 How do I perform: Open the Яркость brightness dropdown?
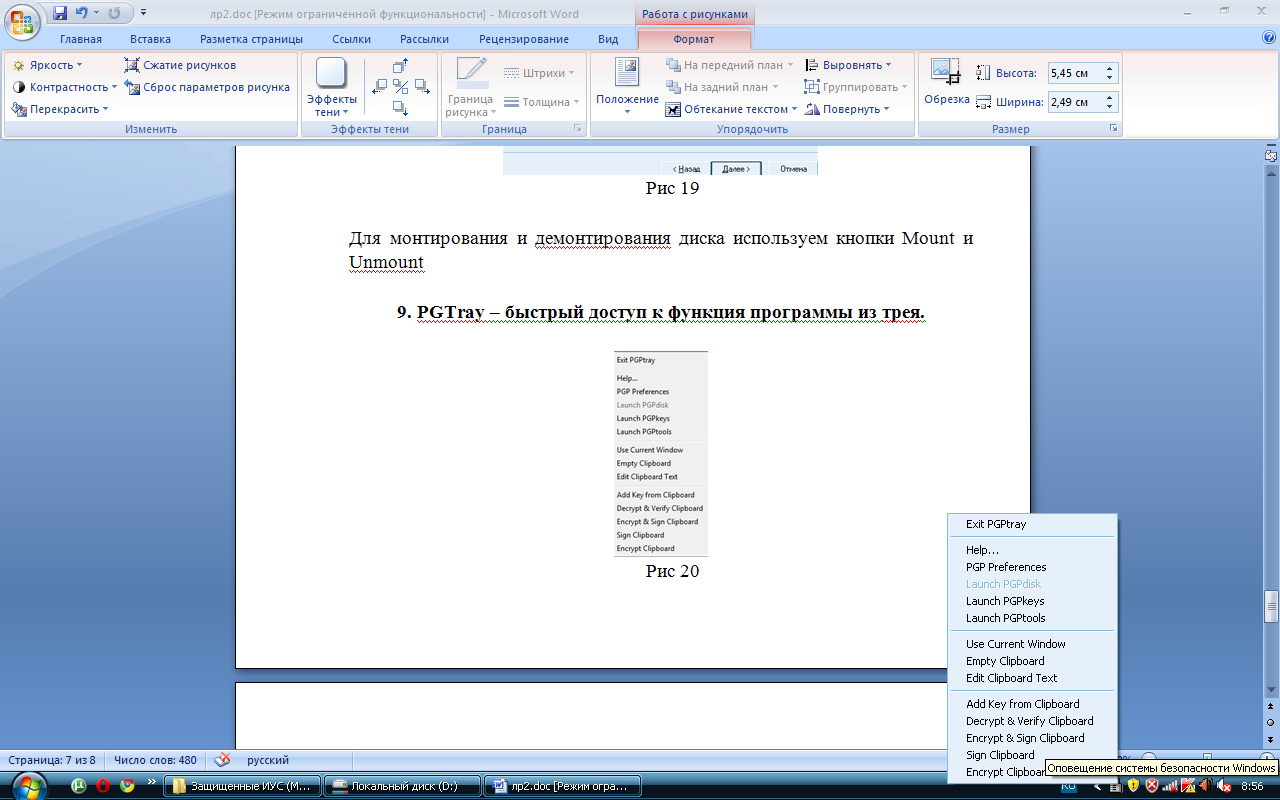click(47, 65)
